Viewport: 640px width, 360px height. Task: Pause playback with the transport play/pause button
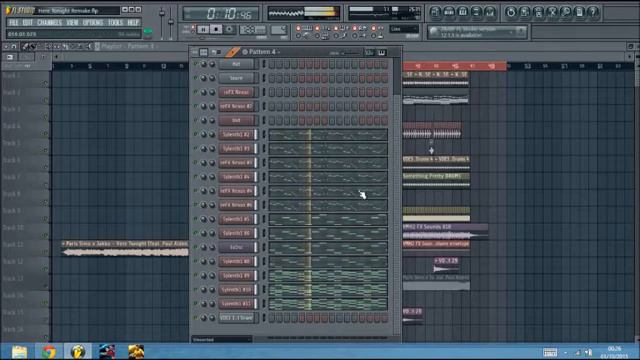pyautogui.click(x=203, y=29)
